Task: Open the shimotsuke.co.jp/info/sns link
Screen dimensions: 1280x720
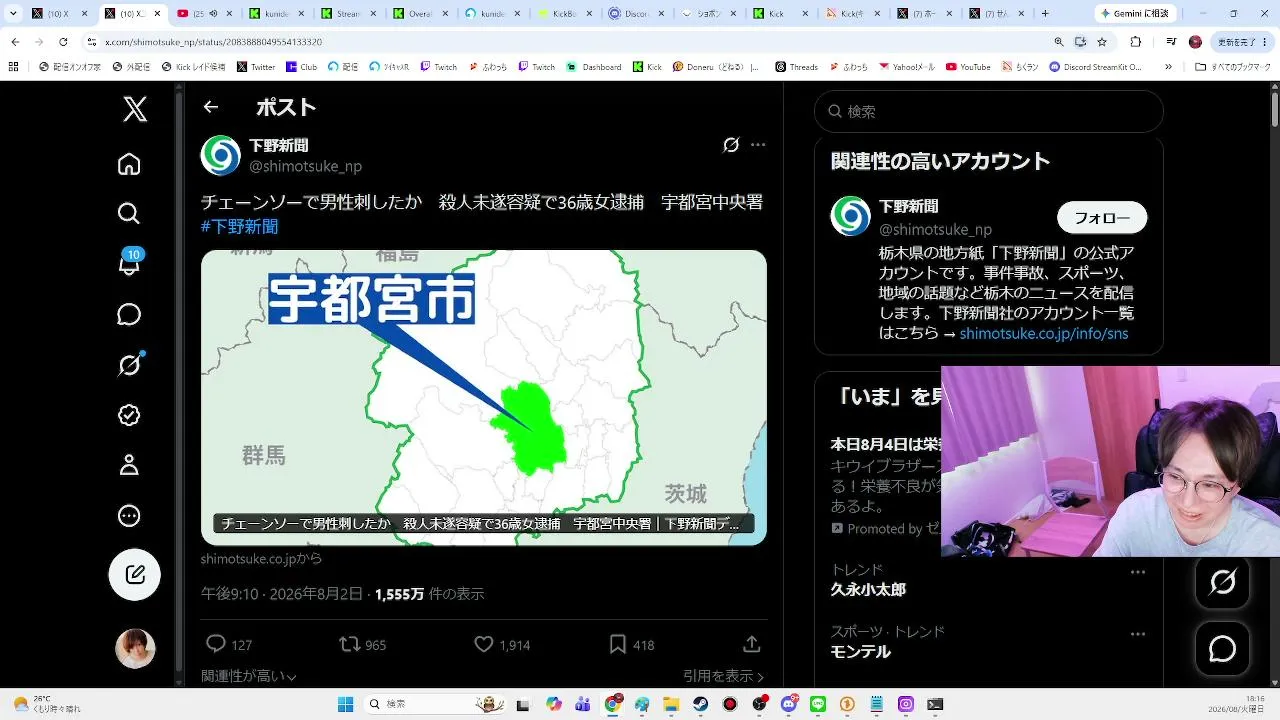Action: coord(1044,333)
